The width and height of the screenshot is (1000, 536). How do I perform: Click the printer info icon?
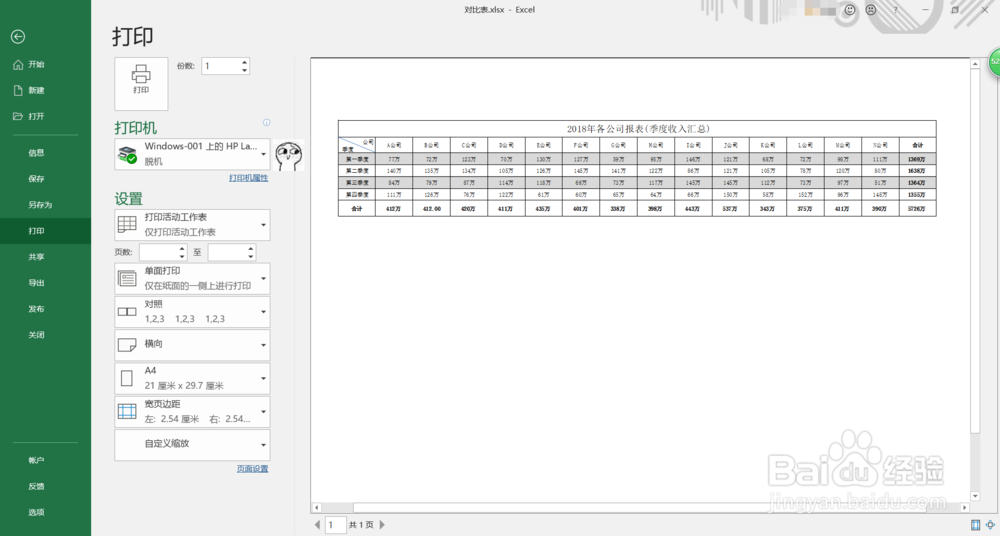(x=267, y=123)
